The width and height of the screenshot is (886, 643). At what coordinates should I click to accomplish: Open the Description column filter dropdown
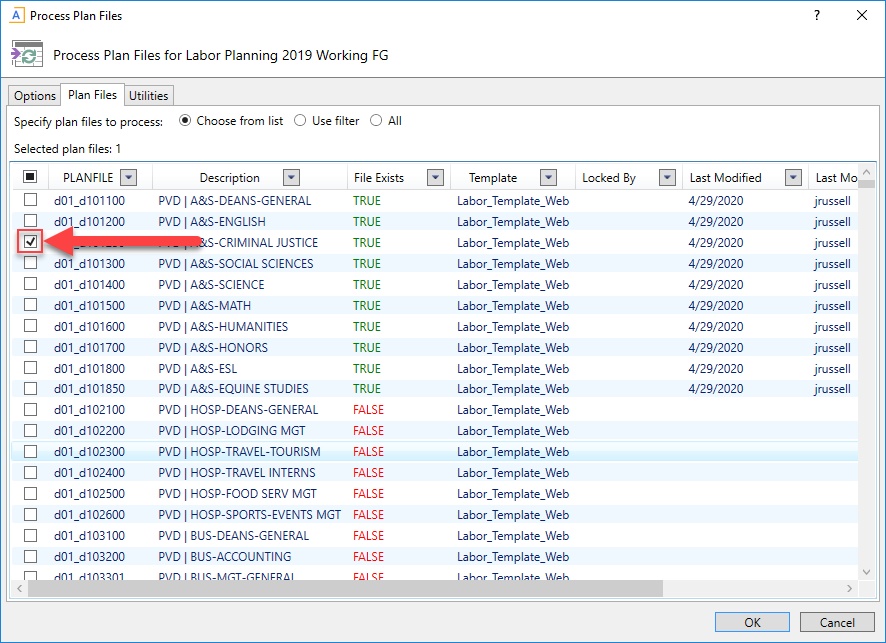coord(291,178)
